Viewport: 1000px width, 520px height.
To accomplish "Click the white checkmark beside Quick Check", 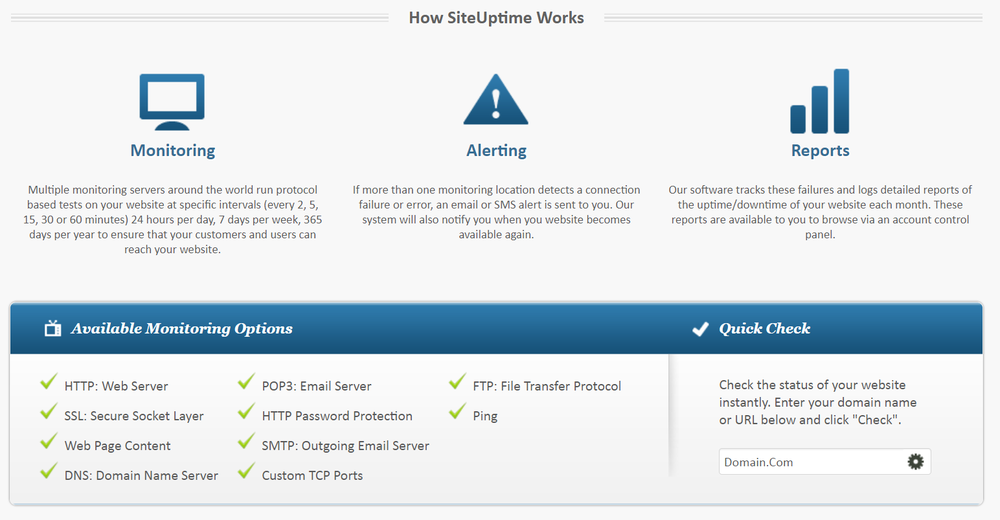I will click(x=700, y=329).
